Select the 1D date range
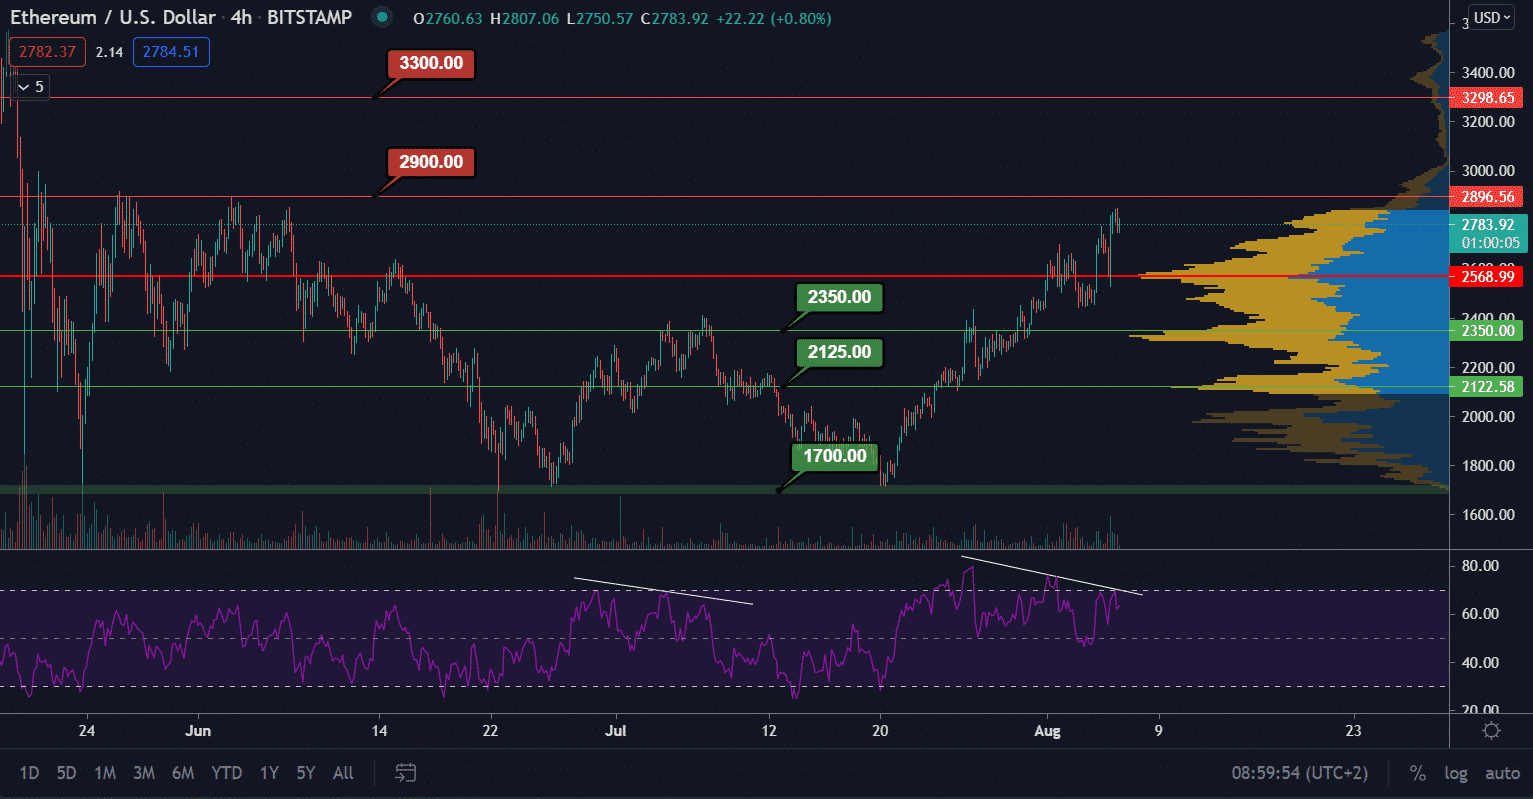 30,773
